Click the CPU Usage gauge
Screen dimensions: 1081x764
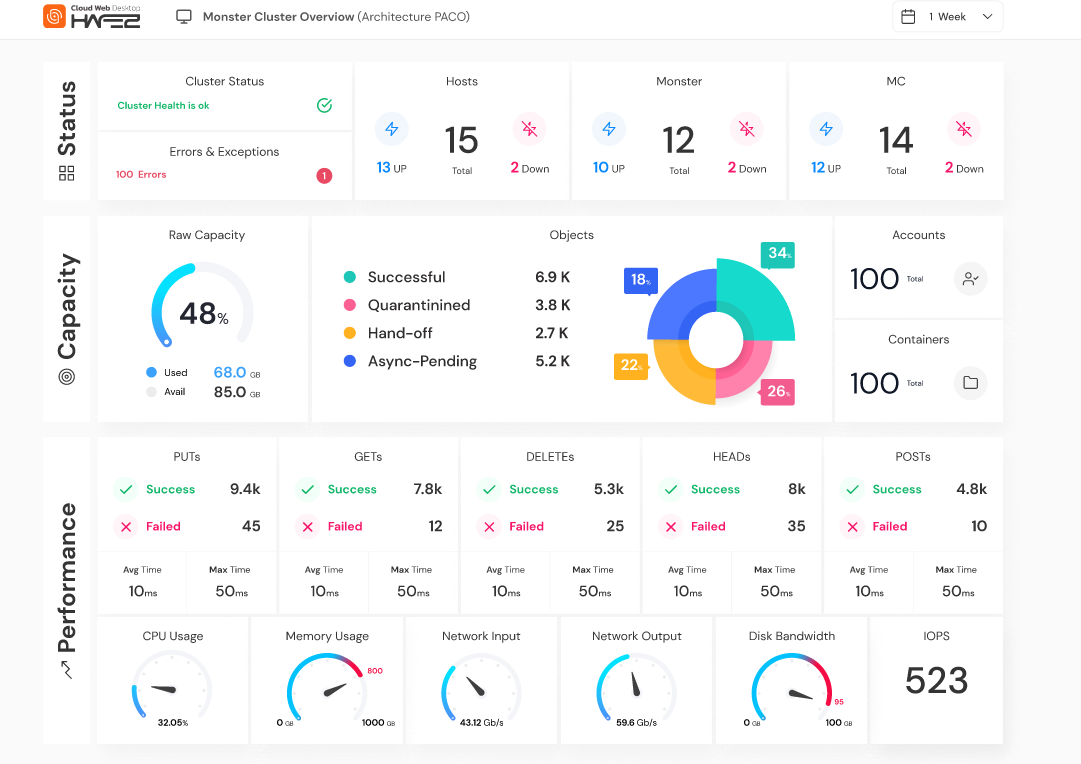click(172, 685)
